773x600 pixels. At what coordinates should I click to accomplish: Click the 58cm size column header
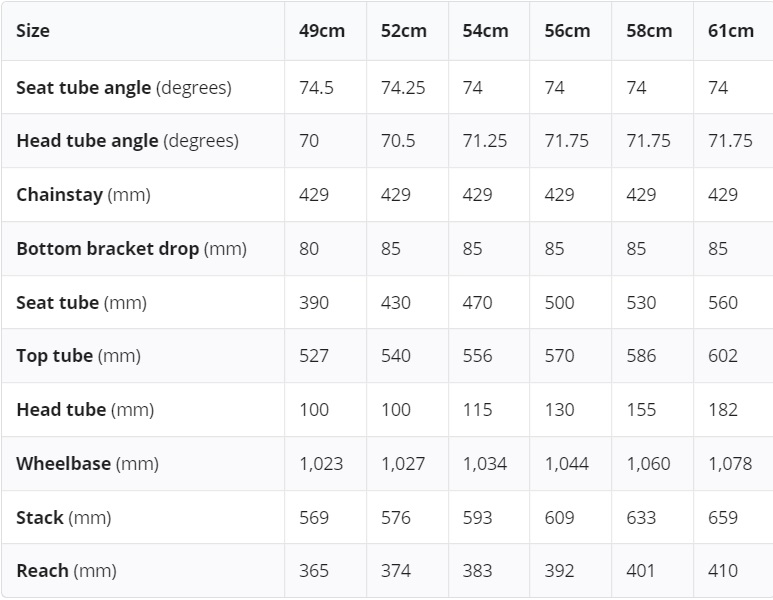tap(649, 31)
